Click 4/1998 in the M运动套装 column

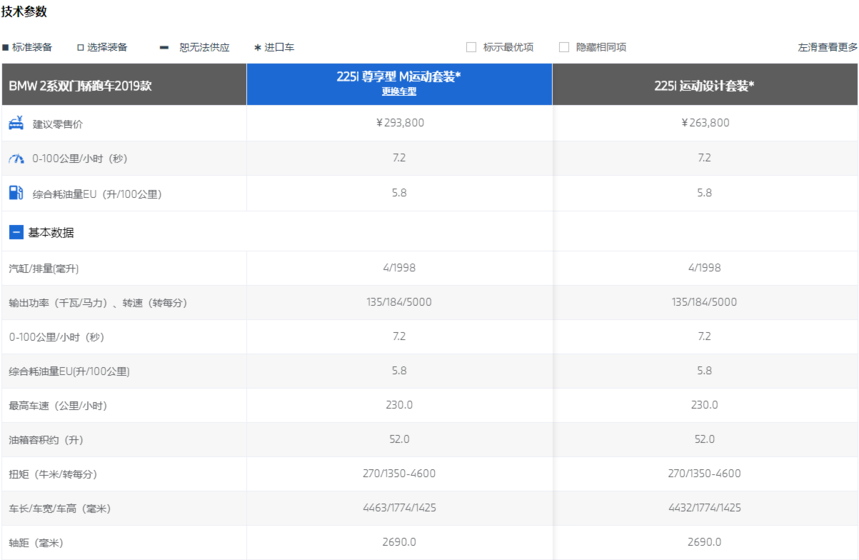pos(399,267)
